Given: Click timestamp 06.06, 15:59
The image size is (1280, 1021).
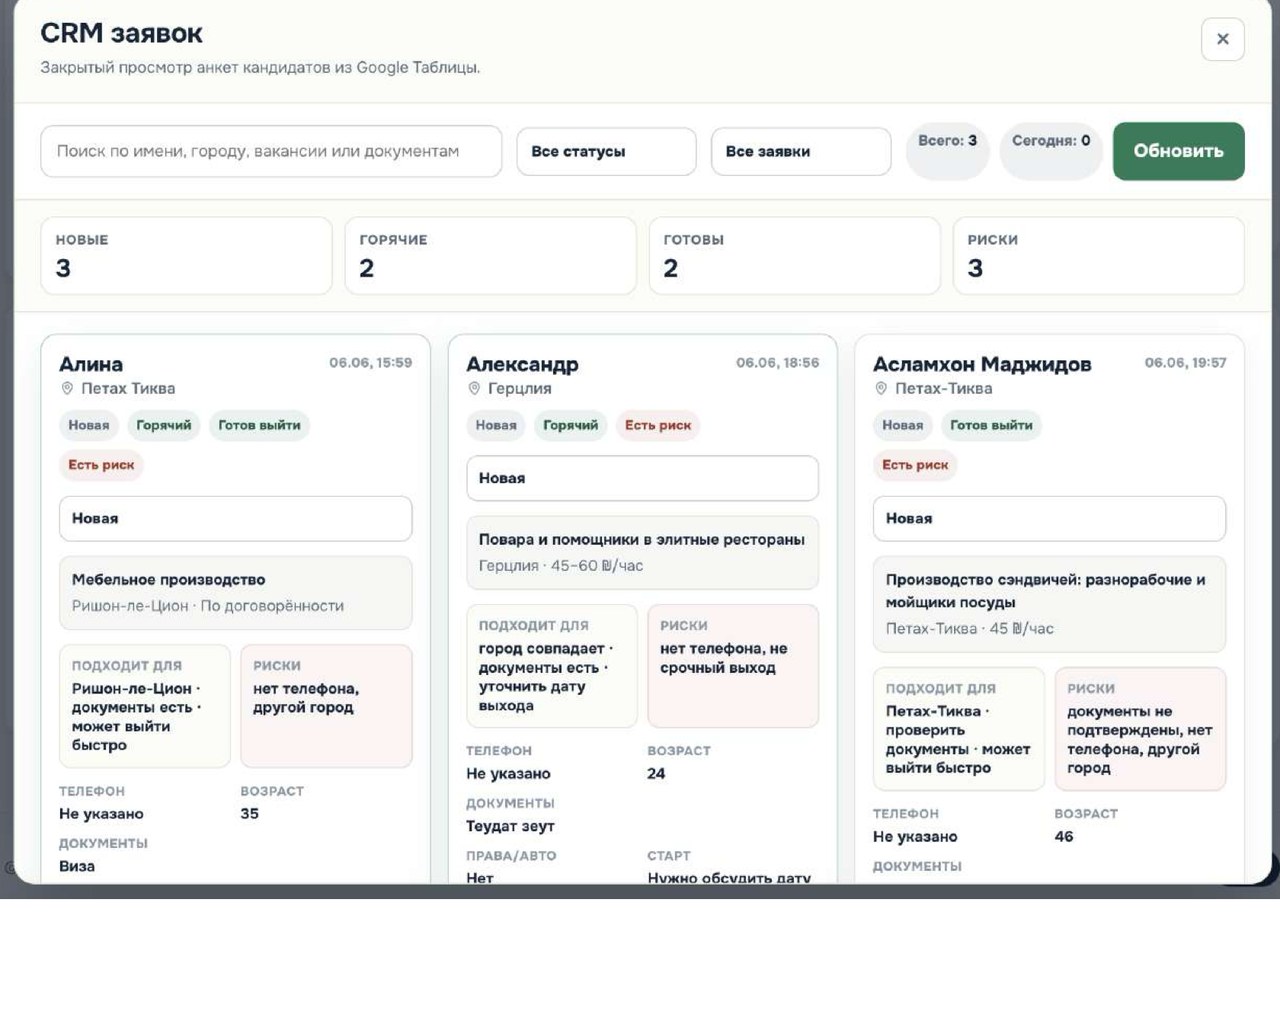Looking at the screenshot, I should click(370, 363).
